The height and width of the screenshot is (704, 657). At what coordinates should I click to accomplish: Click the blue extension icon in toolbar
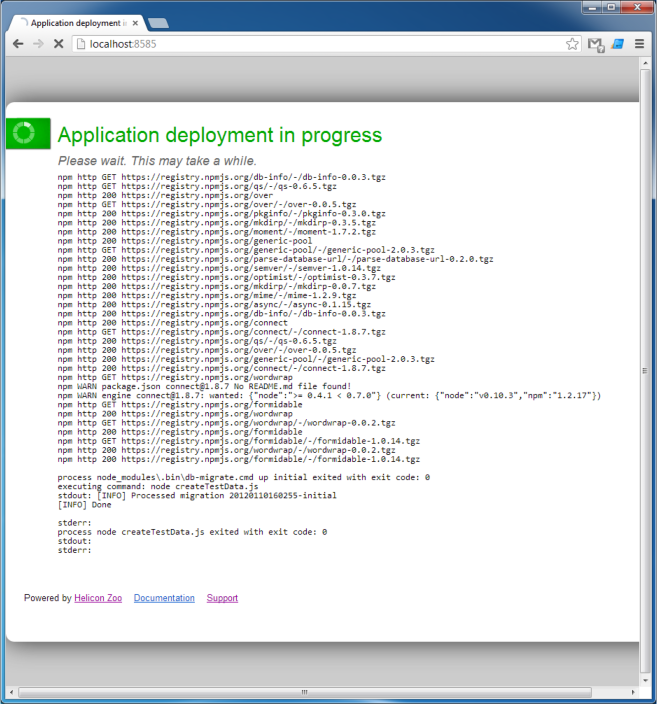pos(617,44)
